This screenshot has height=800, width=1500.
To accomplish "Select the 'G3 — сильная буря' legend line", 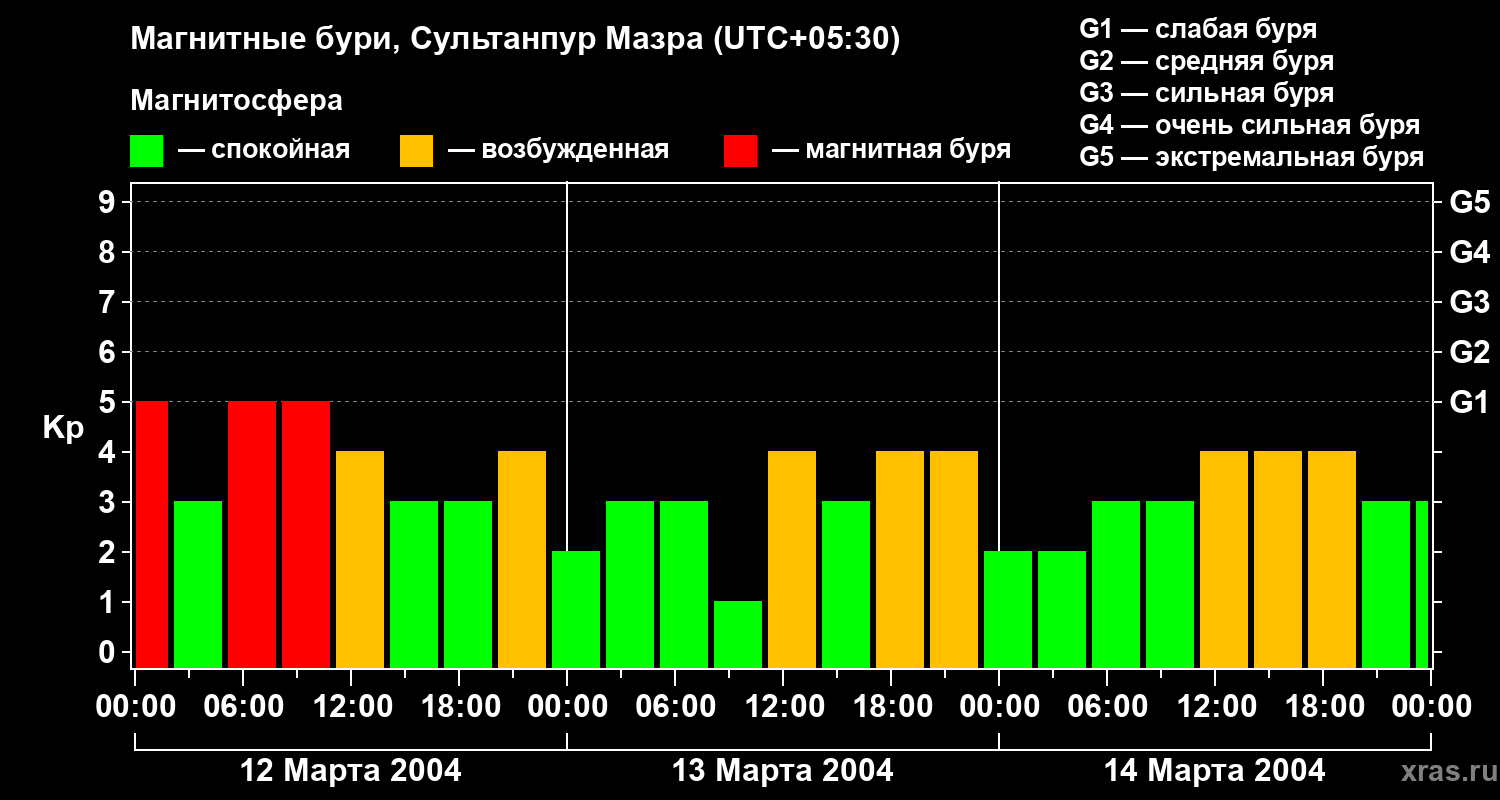I will pyautogui.click(x=1207, y=93).
